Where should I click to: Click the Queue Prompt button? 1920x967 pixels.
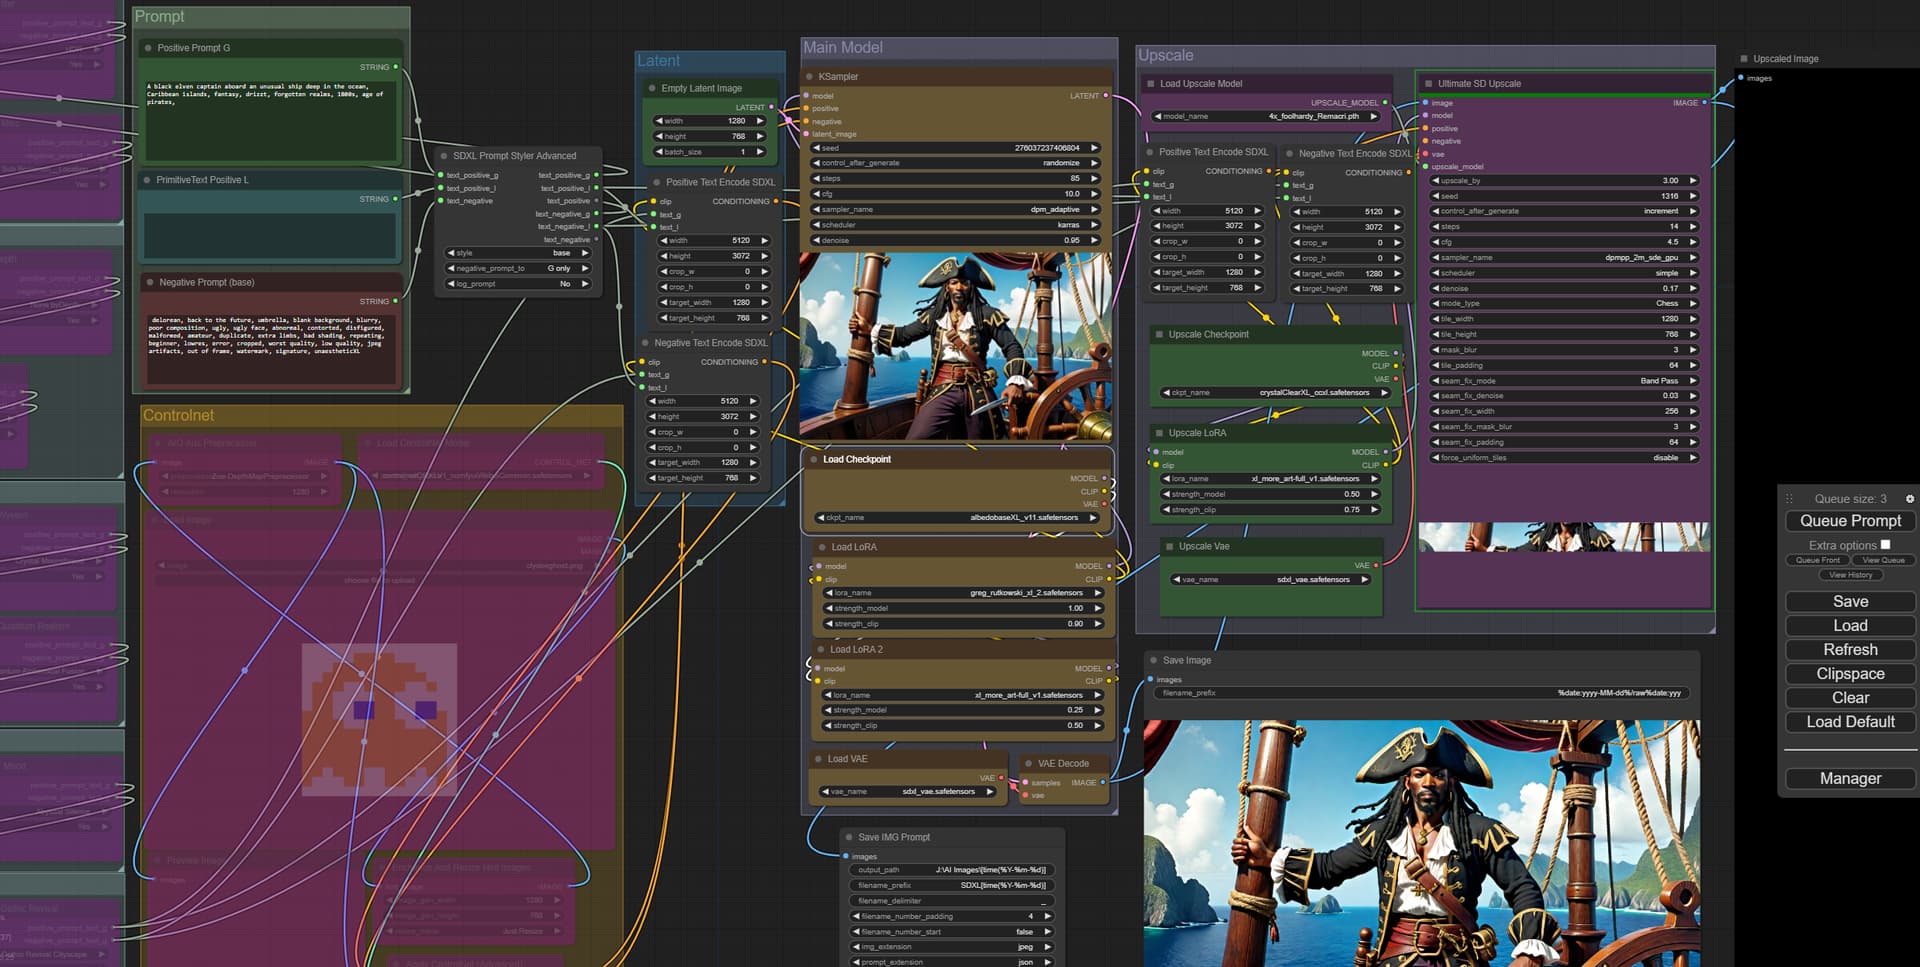1850,521
